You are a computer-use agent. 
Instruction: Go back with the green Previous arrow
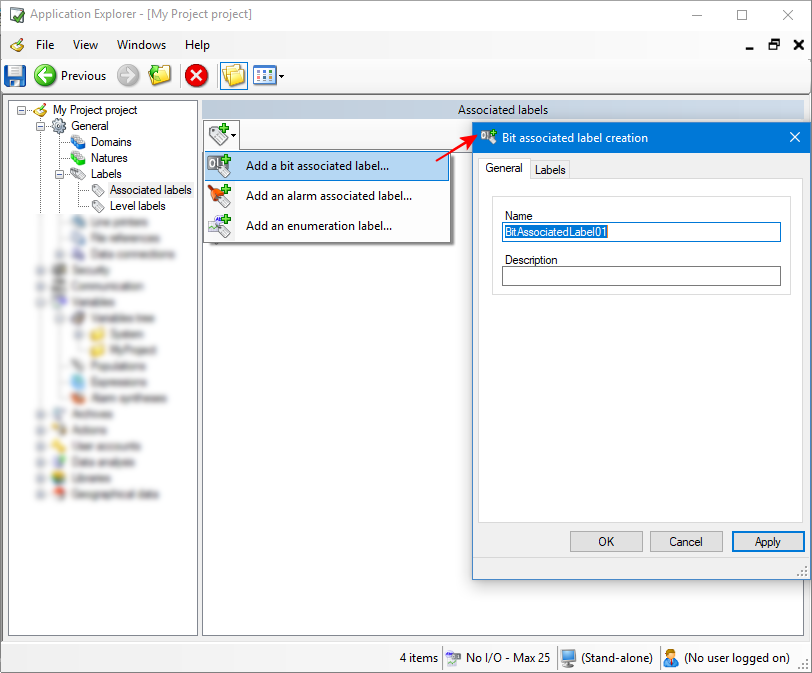tap(46, 76)
